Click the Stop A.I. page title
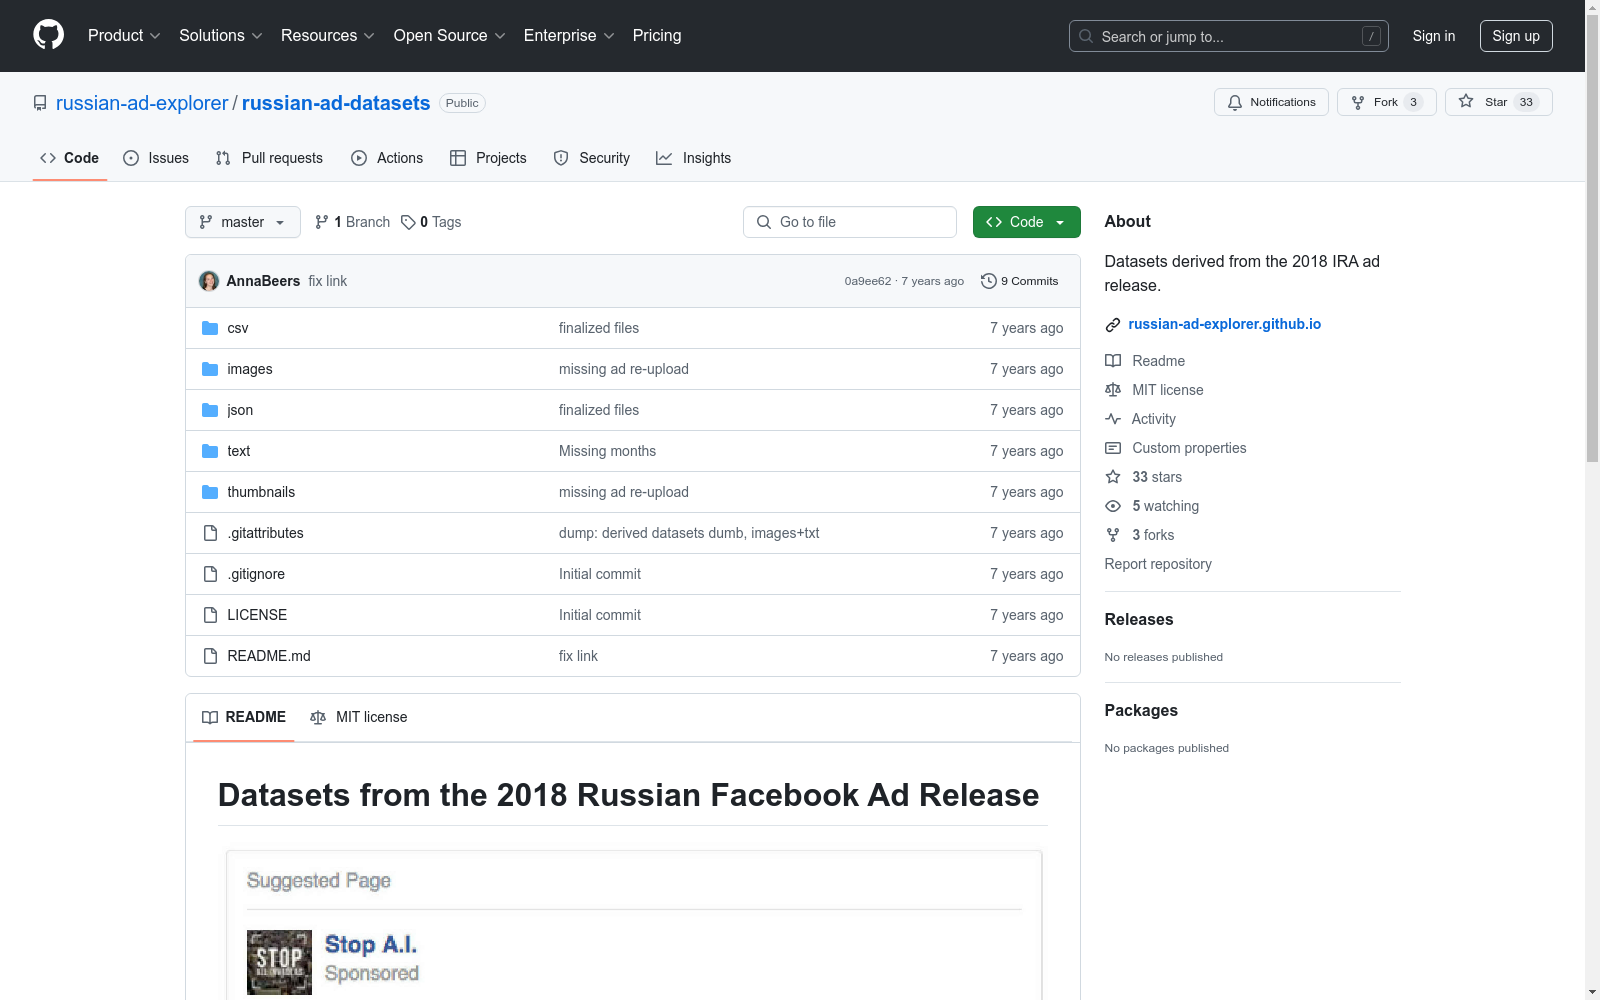 coord(371,945)
